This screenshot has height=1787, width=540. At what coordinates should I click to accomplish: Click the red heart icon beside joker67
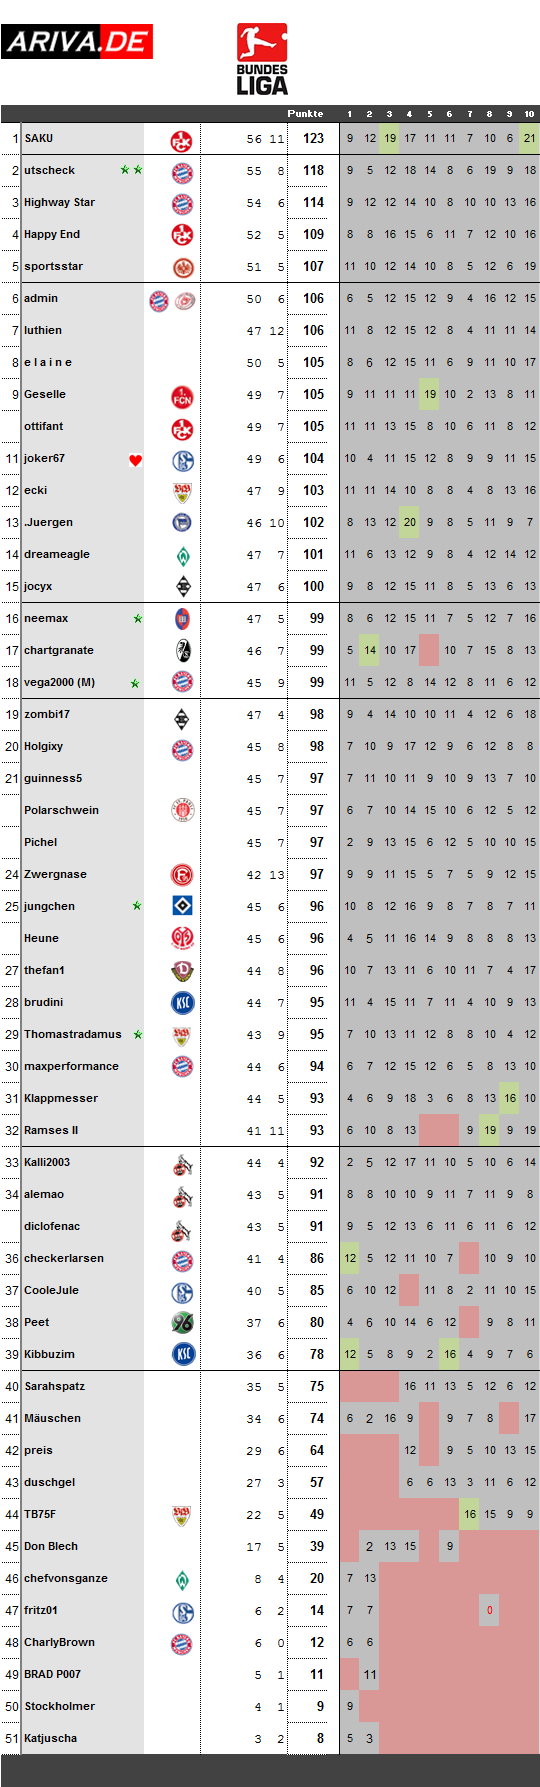click(136, 460)
